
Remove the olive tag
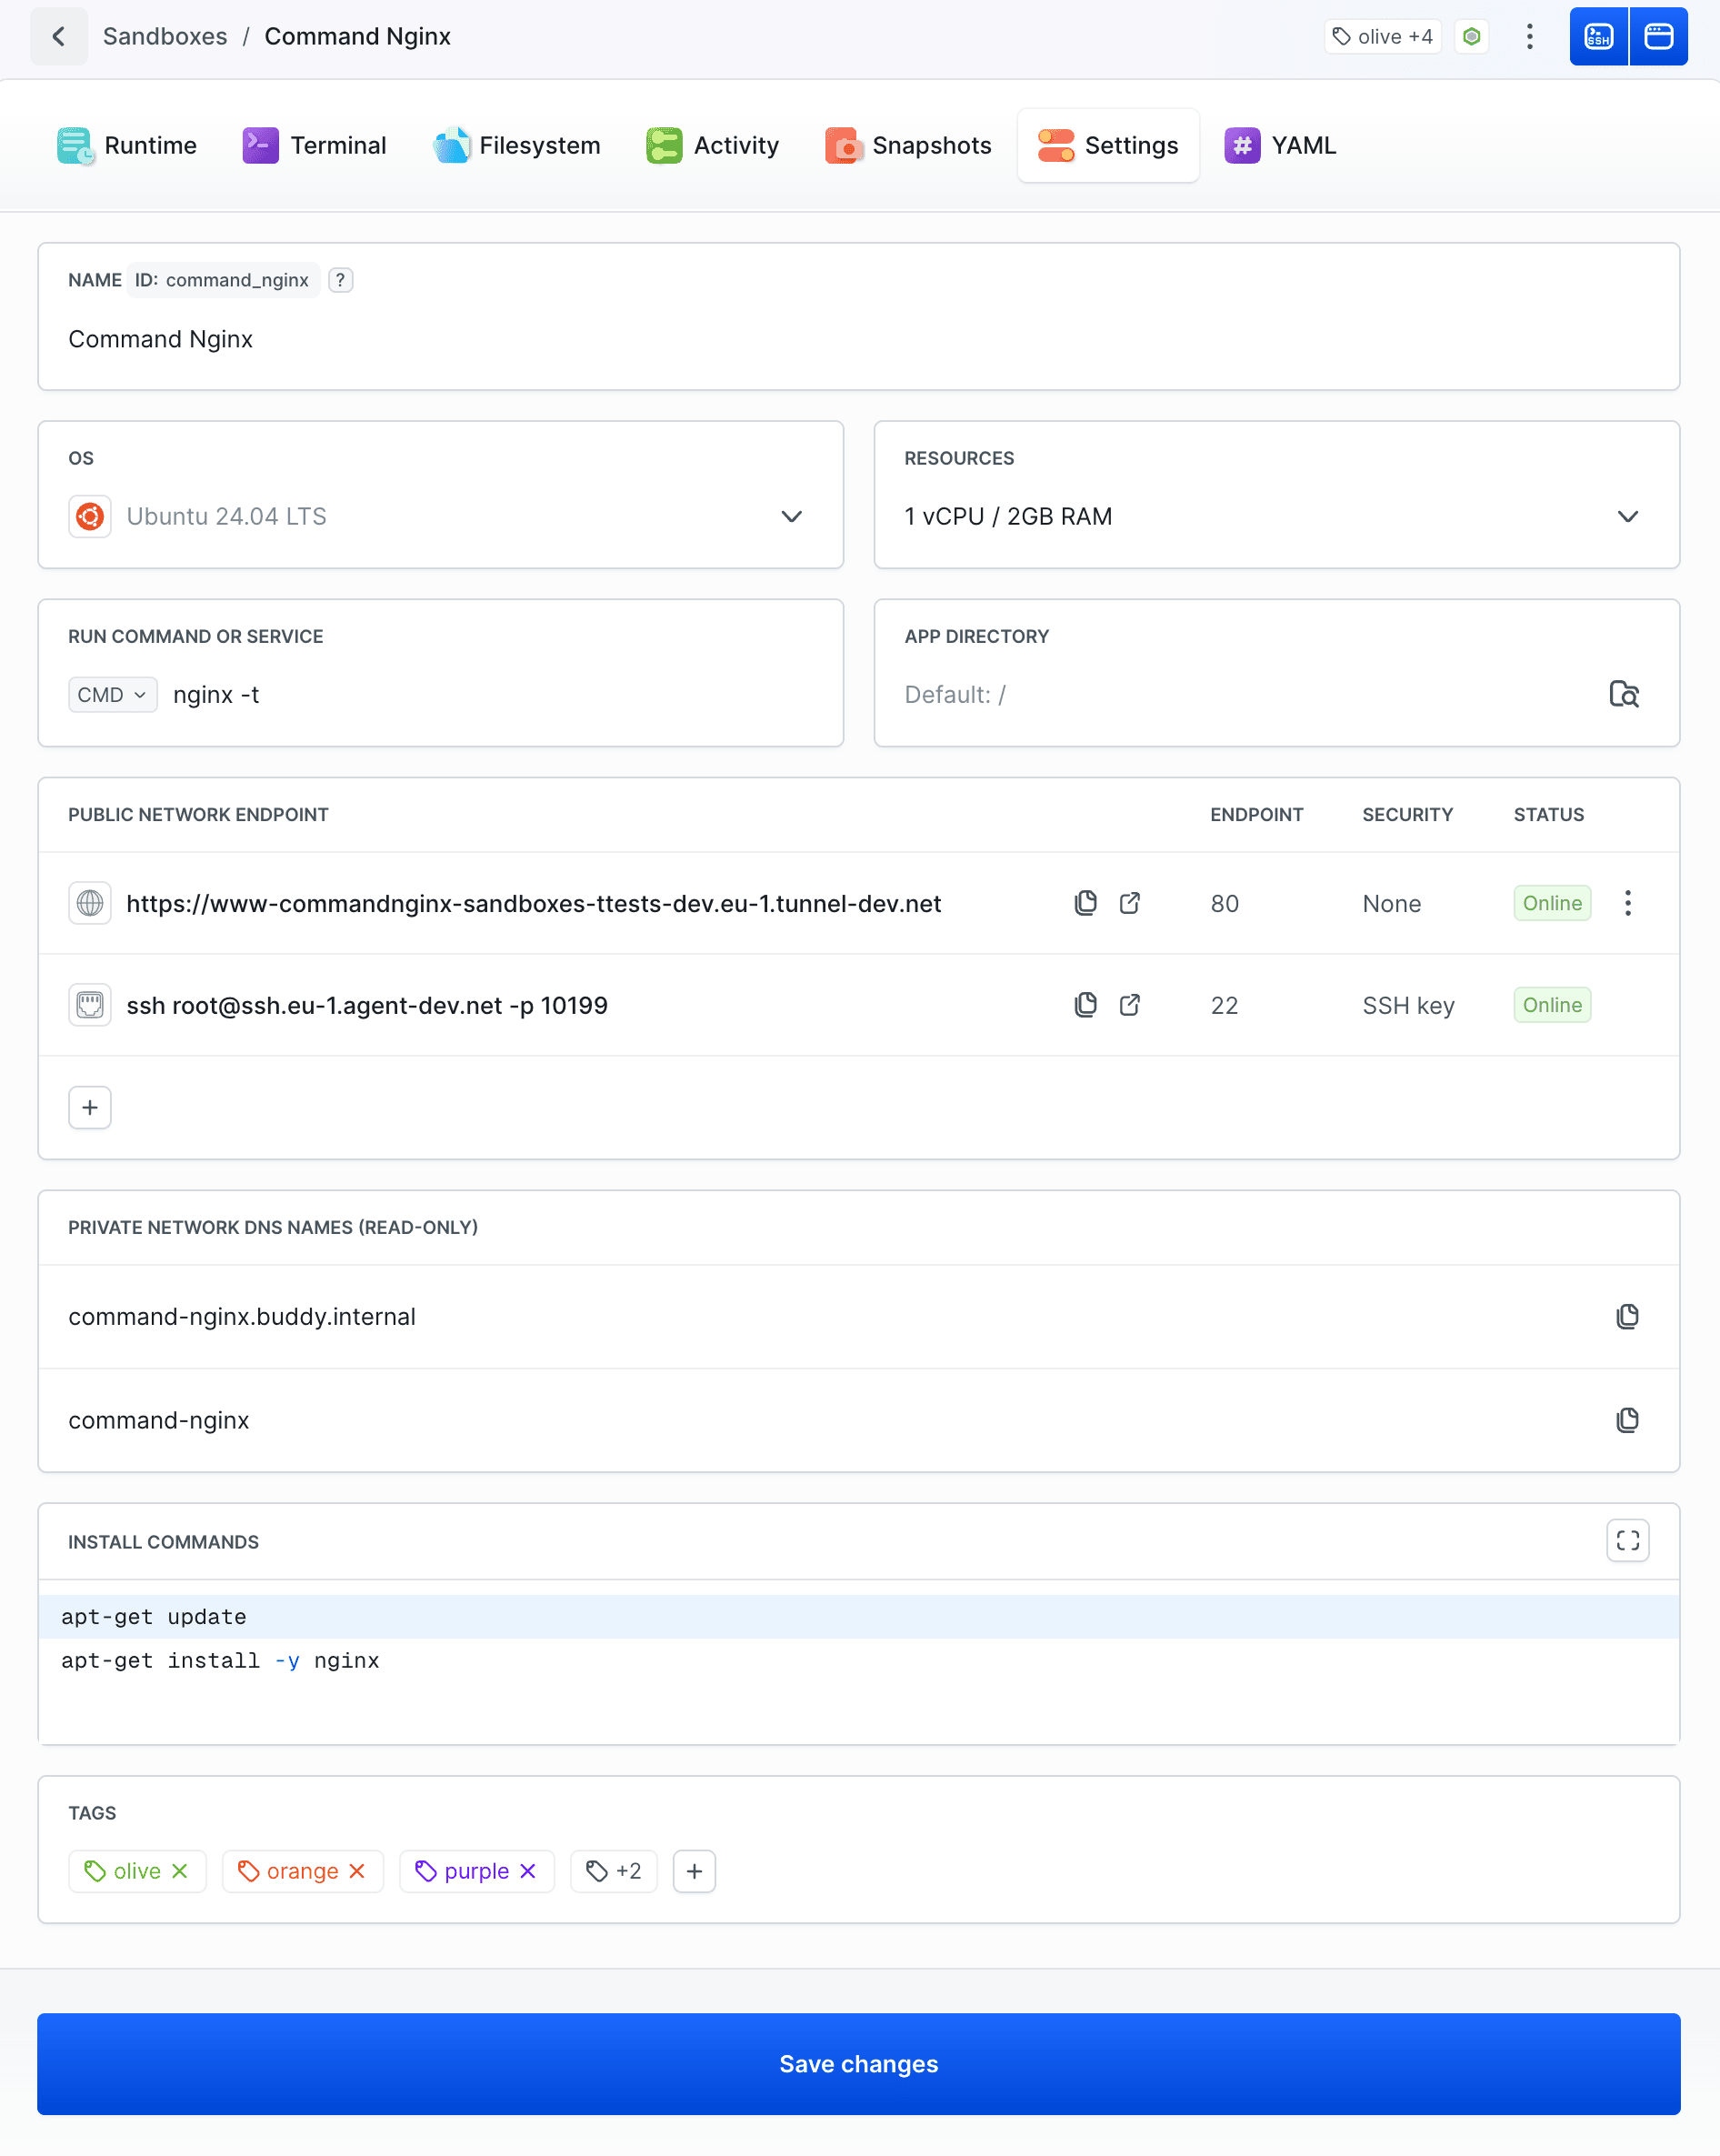coord(180,1871)
